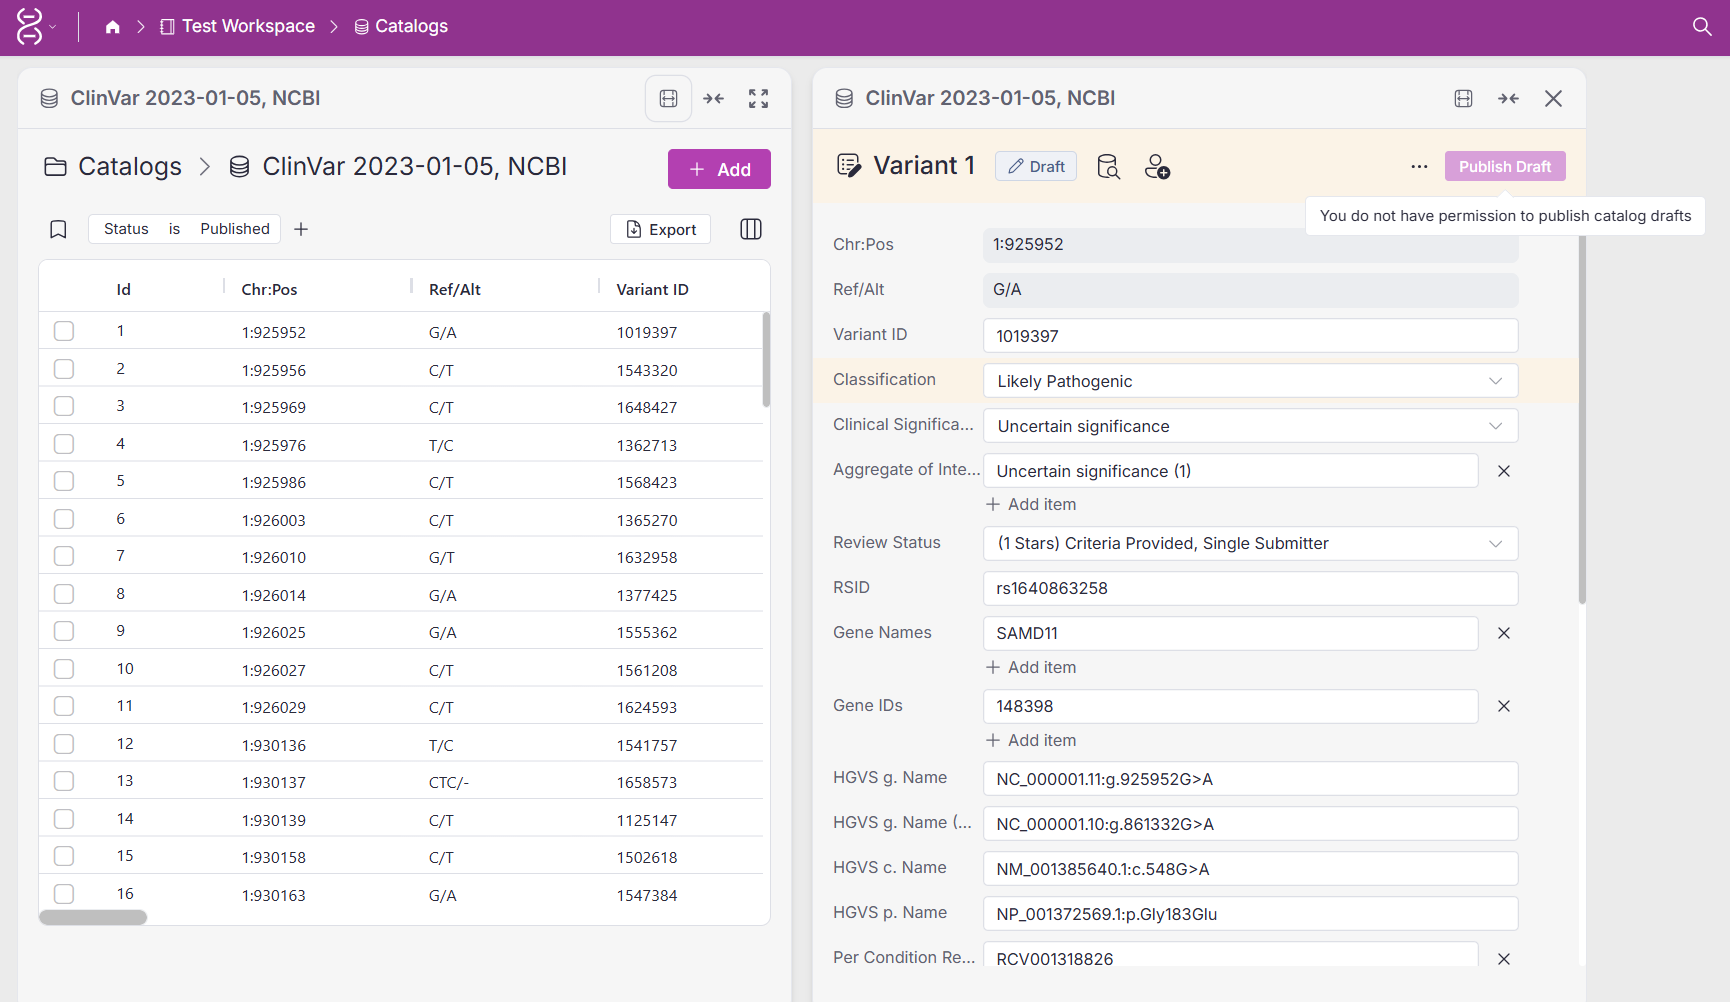This screenshot has height=1002, width=1730.
Task: Edit HGVS p. Name field
Action: 1250,914
